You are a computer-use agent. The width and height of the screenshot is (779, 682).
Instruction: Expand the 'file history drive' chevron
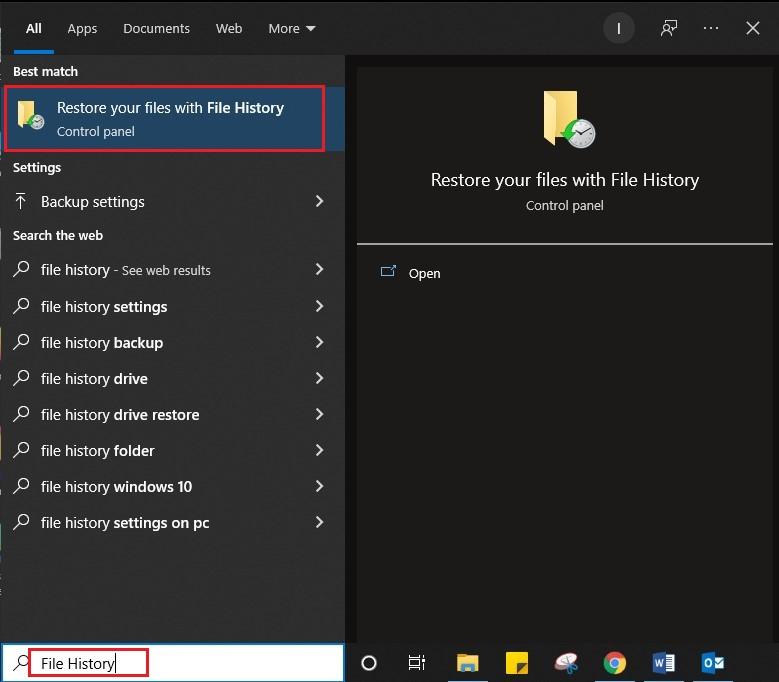click(x=319, y=378)
